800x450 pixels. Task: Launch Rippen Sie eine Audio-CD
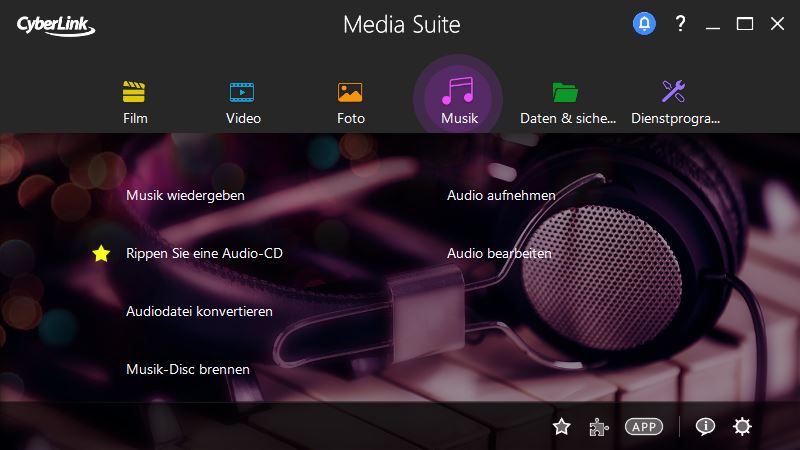(204, 254)
